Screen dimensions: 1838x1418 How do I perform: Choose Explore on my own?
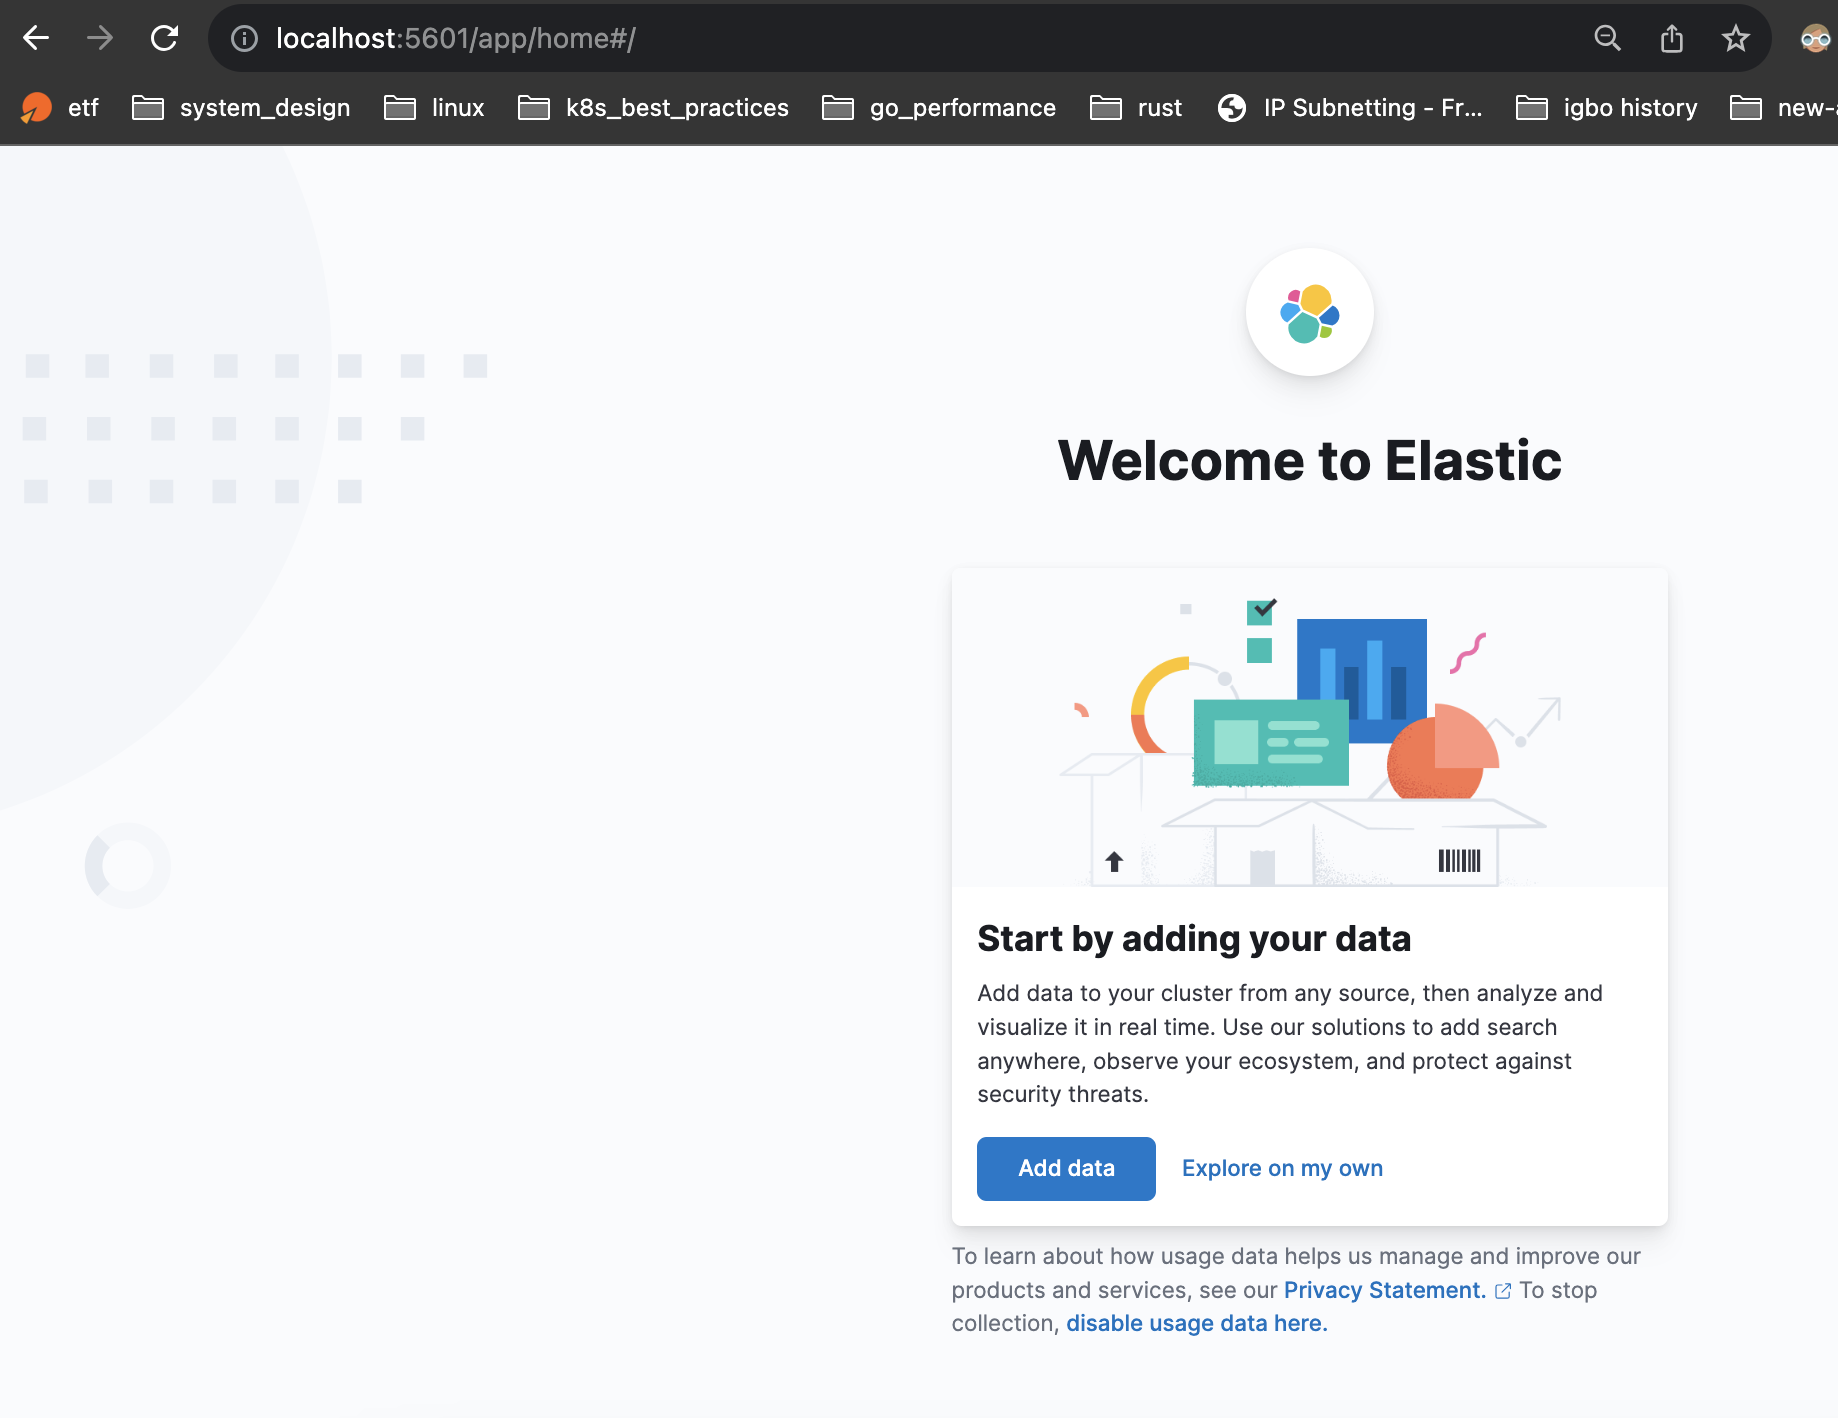tap(1282, 1168)
